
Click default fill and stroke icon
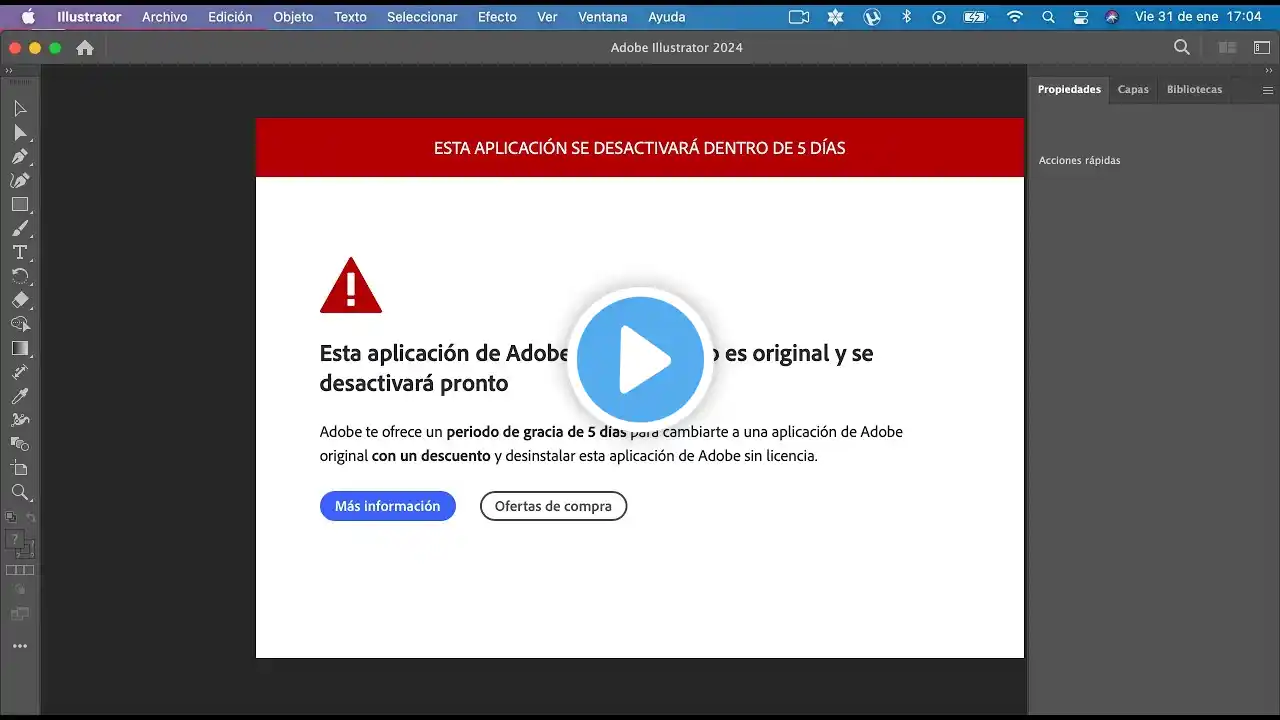11,517
